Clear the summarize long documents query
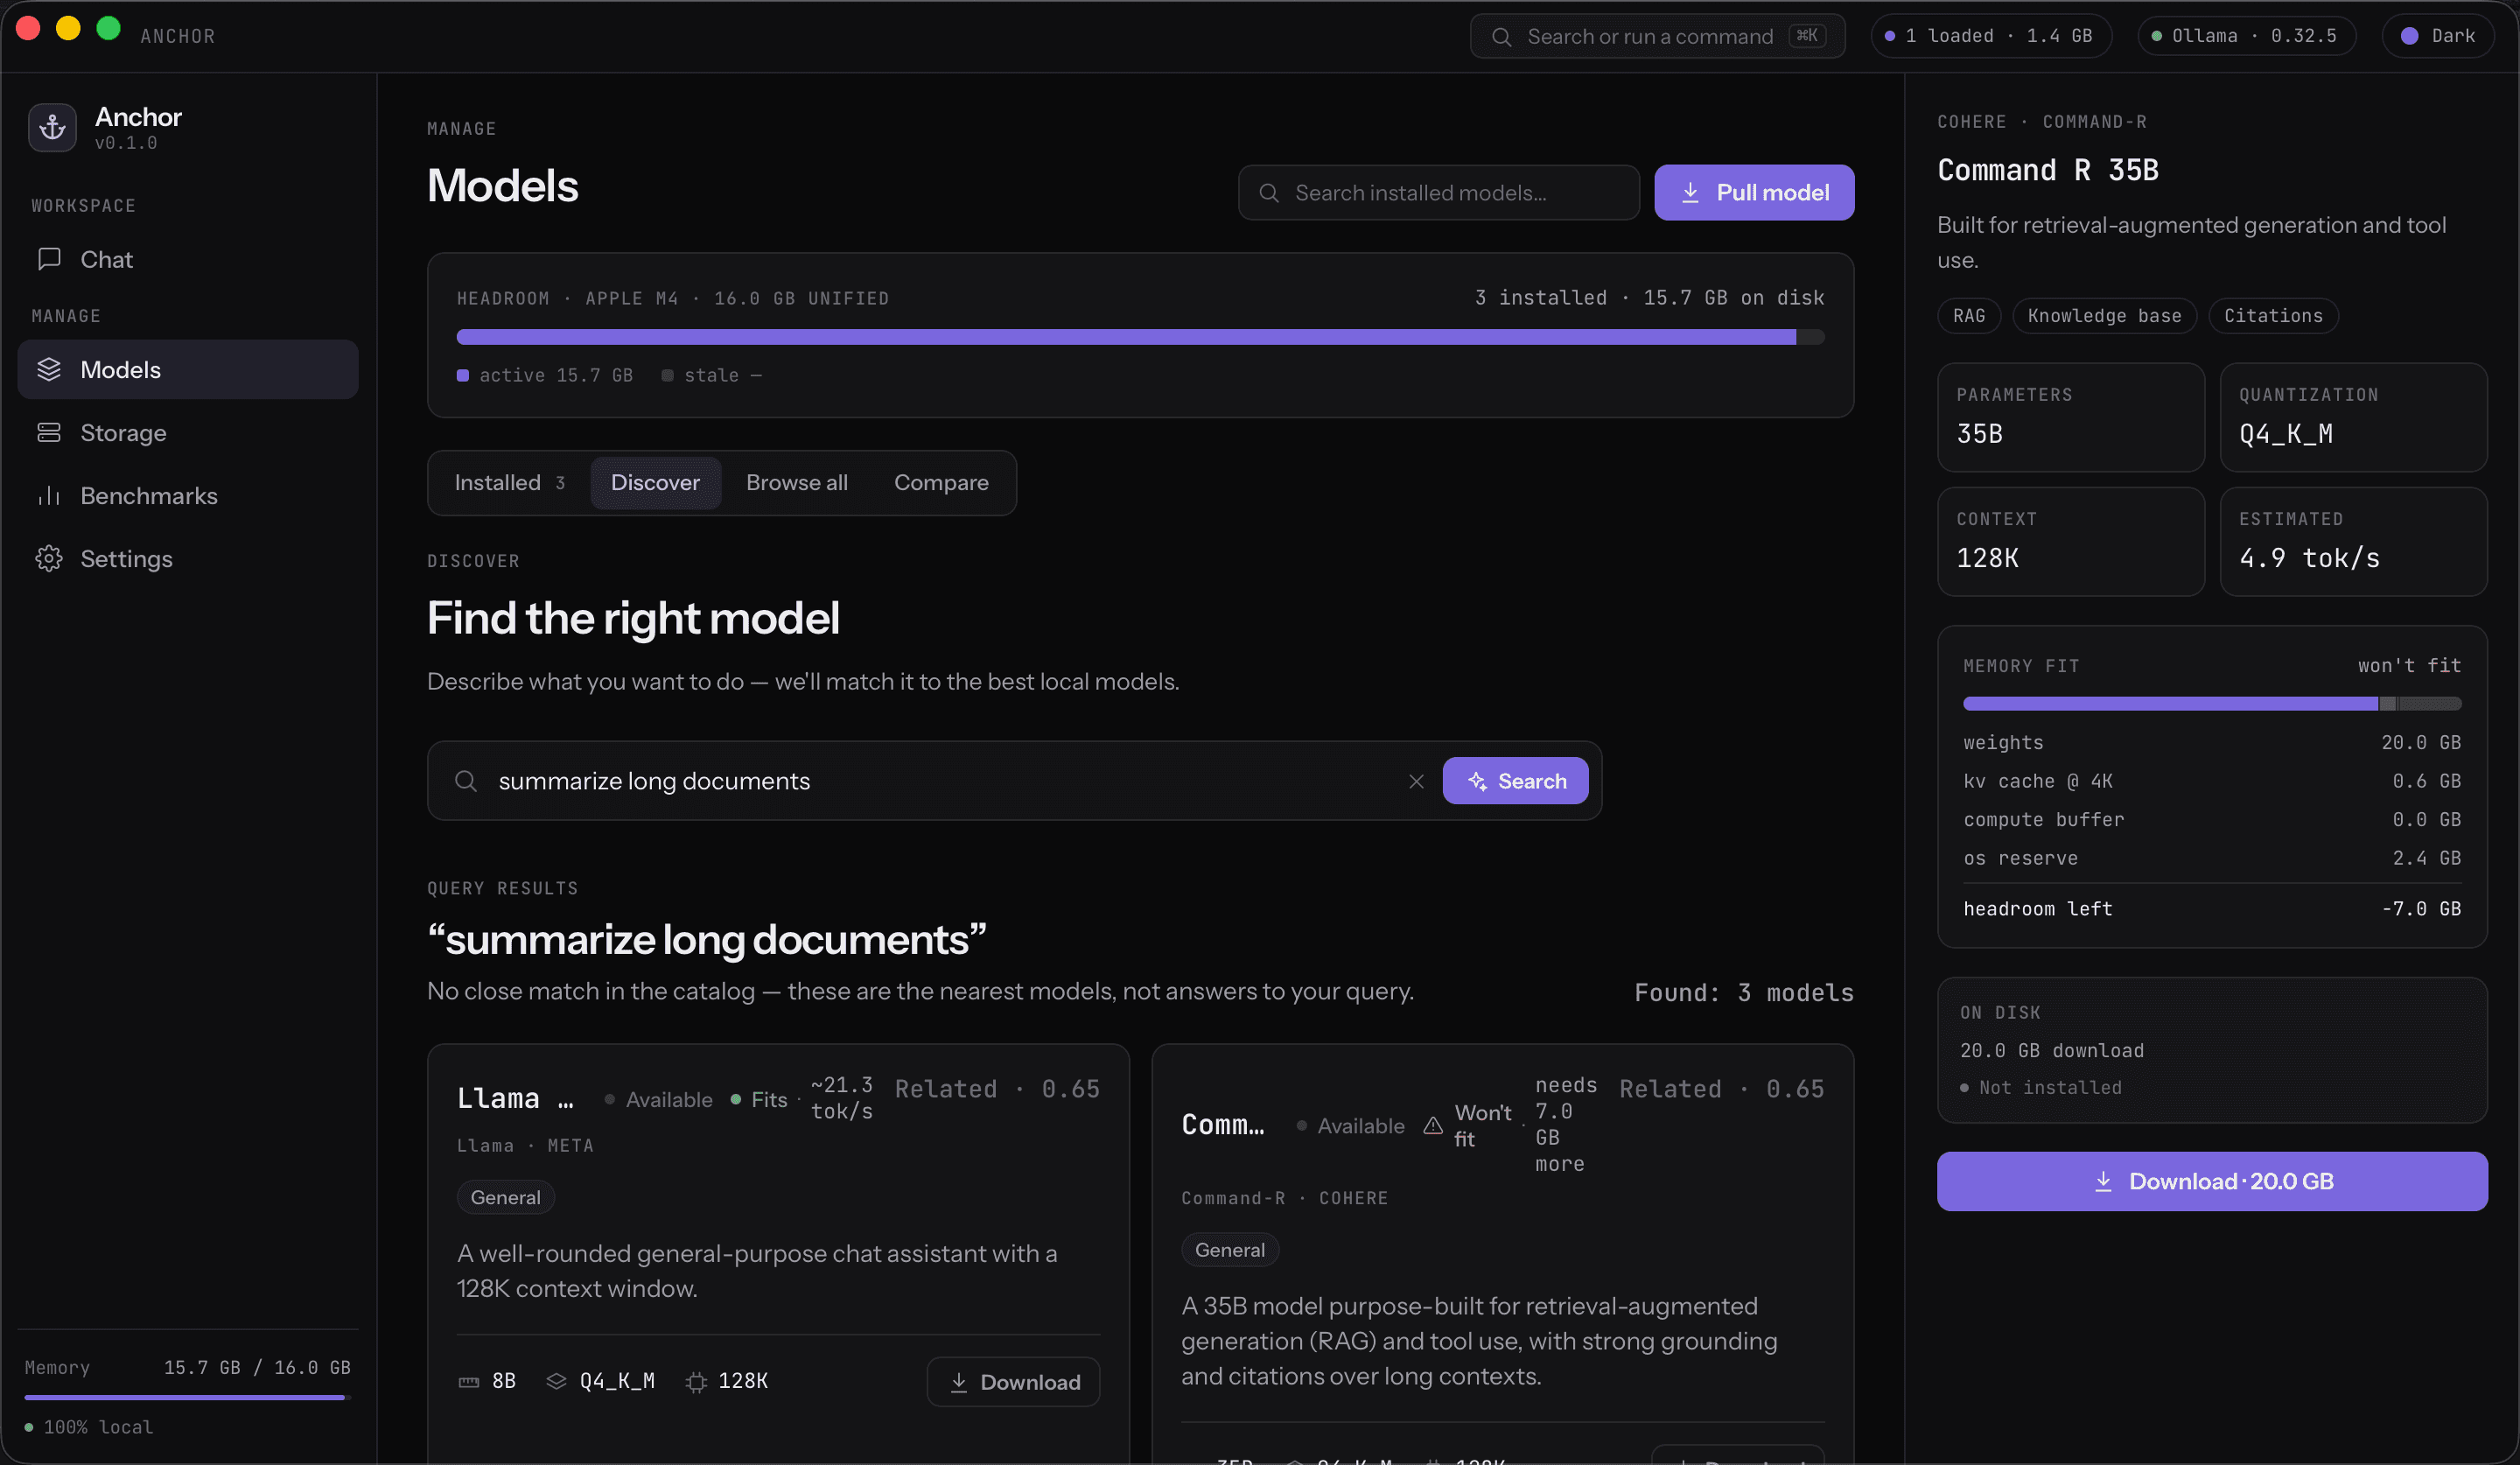This screenshot has height=1465, width=2520. pos(1416,781)
